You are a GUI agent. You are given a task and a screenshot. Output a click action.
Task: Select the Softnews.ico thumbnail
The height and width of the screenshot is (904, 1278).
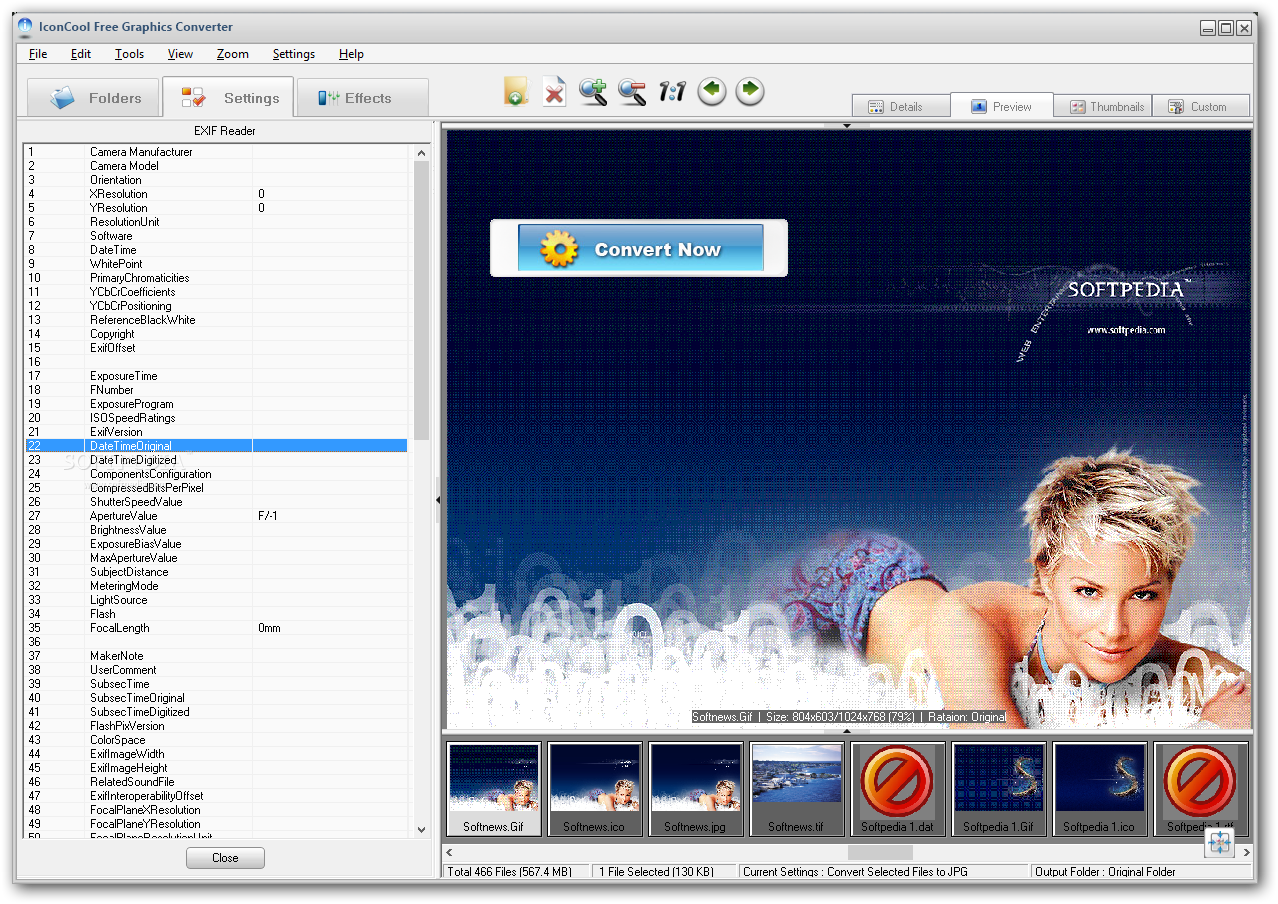595,788
